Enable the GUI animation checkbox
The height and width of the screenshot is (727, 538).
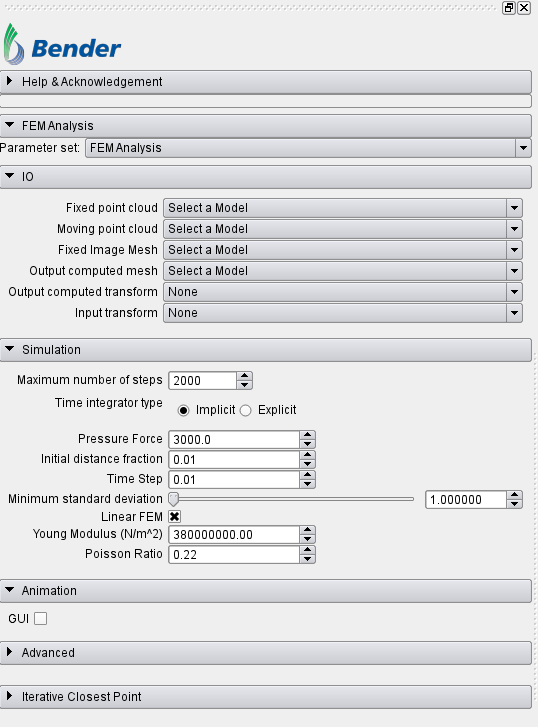pos(40,619)
